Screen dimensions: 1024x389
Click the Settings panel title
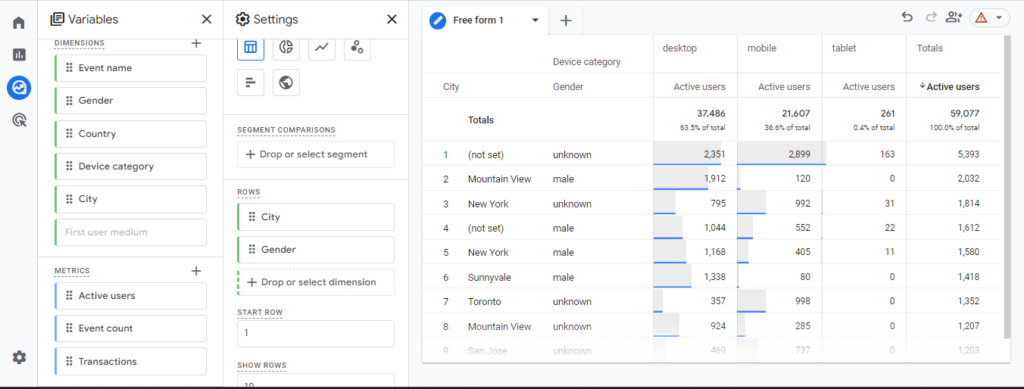click(276, 20)
